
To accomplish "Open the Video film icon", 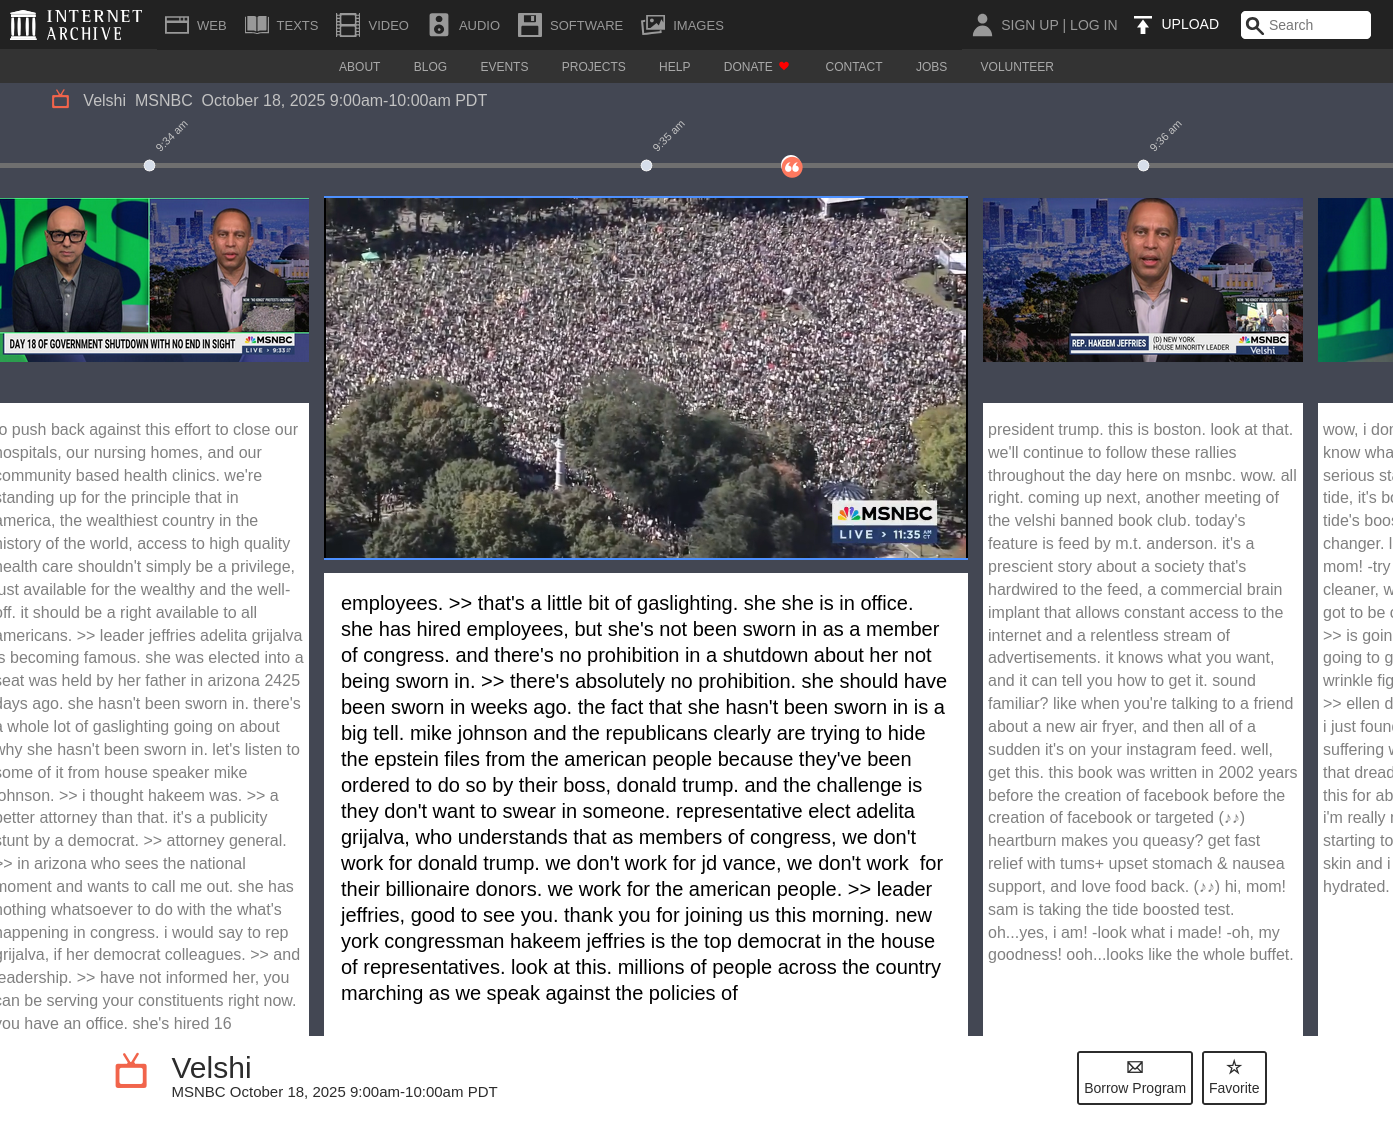I will coord(348,25).
